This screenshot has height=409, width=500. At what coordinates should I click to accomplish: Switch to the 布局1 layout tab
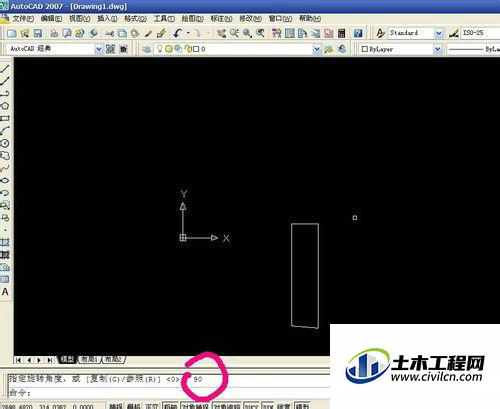pos(90,360)
